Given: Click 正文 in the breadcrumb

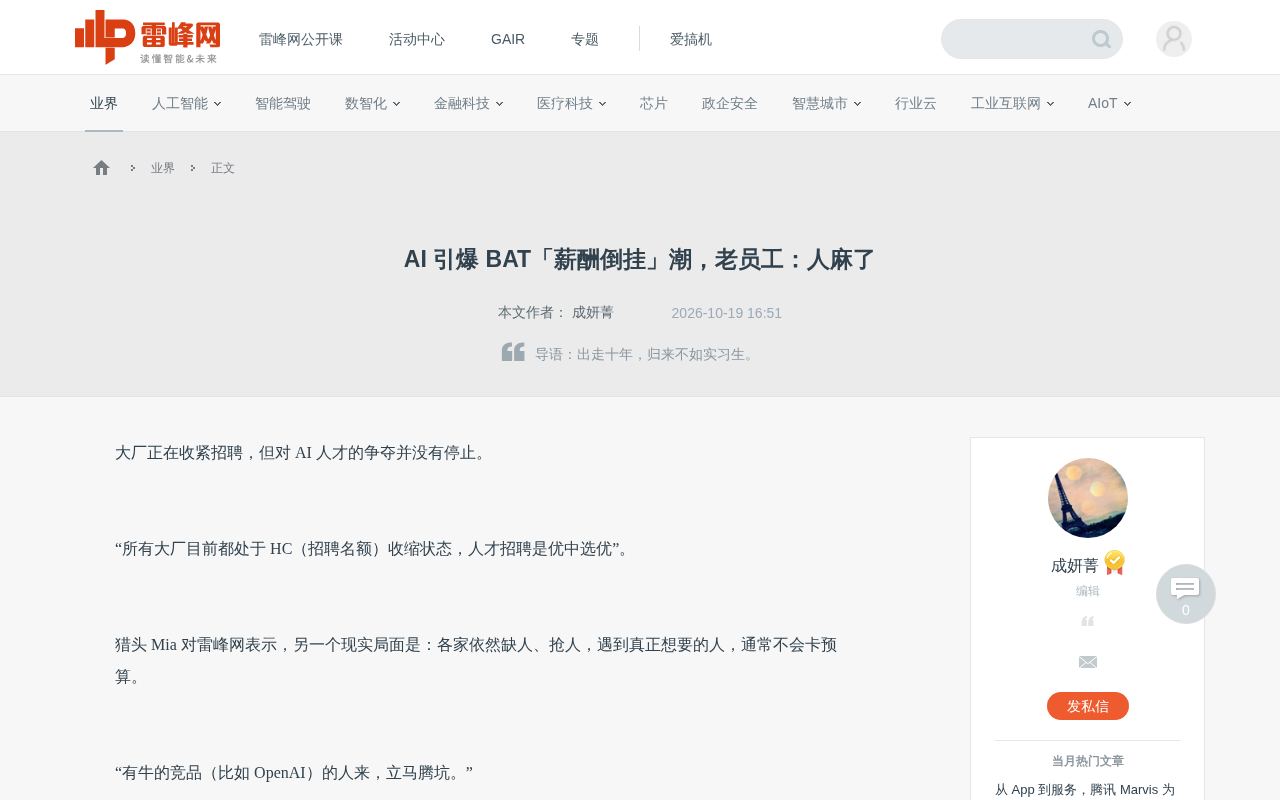Looking at the screenshot, I should (223, 168).
